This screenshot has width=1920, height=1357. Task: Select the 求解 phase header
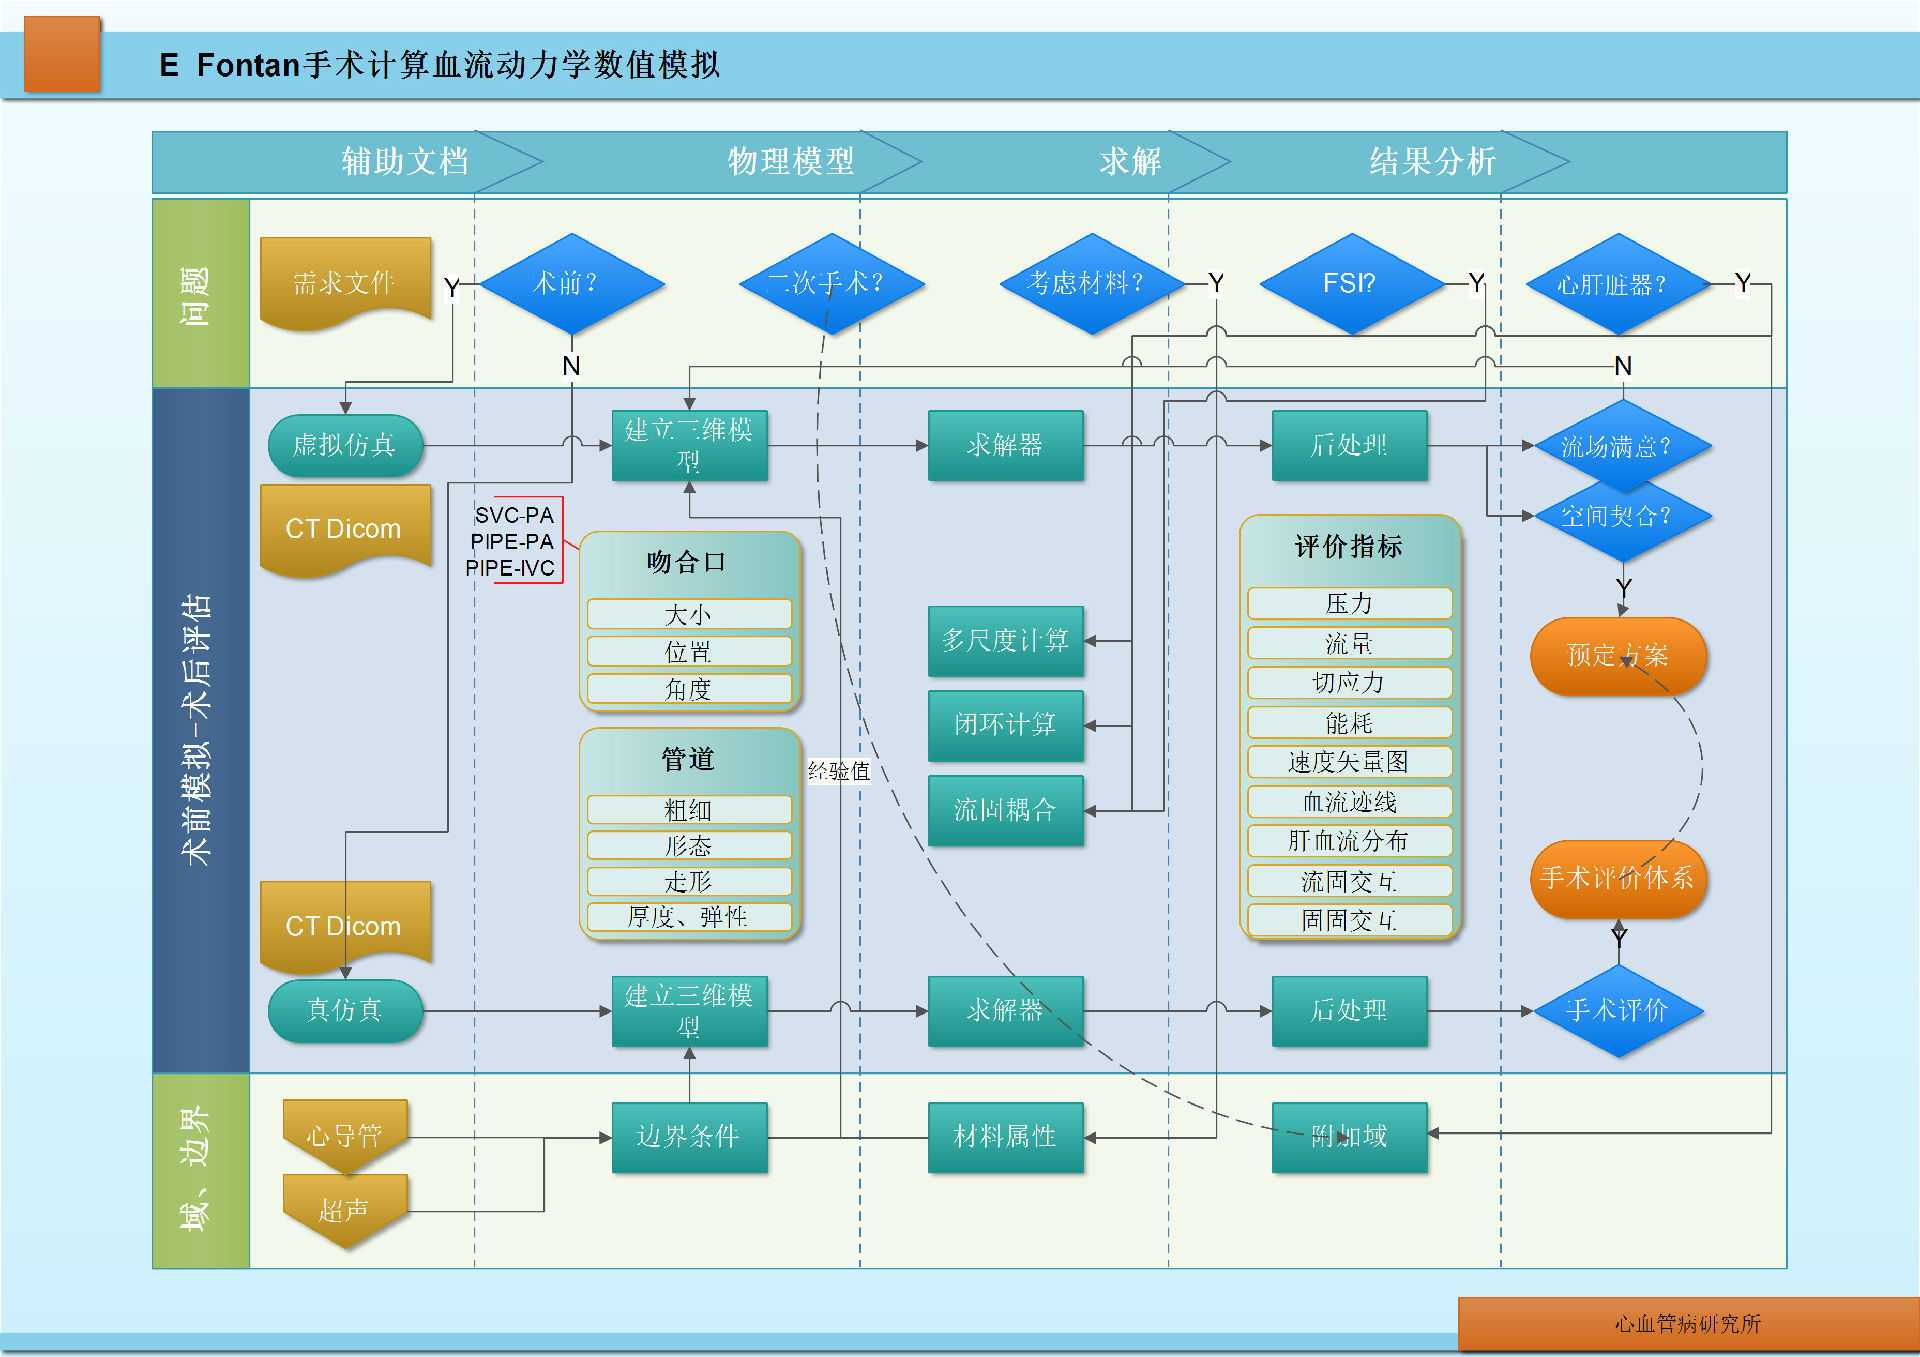1130,161
